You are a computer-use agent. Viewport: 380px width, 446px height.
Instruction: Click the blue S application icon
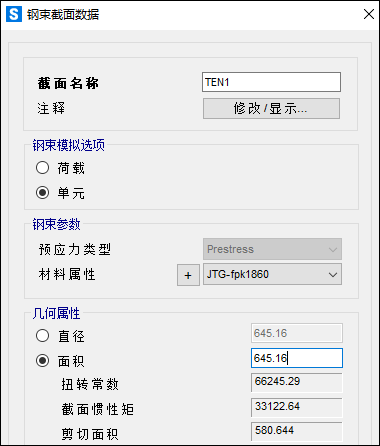[14, 14]
